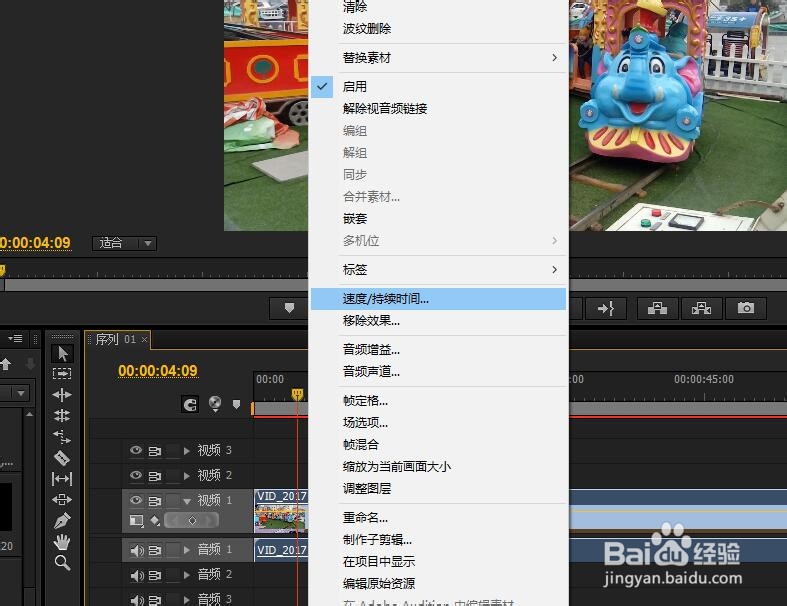The width and height of the screenshot is (787, 606).
Task: Toggle sync lock for Audio 1 track
Action: tap(155, 550)
